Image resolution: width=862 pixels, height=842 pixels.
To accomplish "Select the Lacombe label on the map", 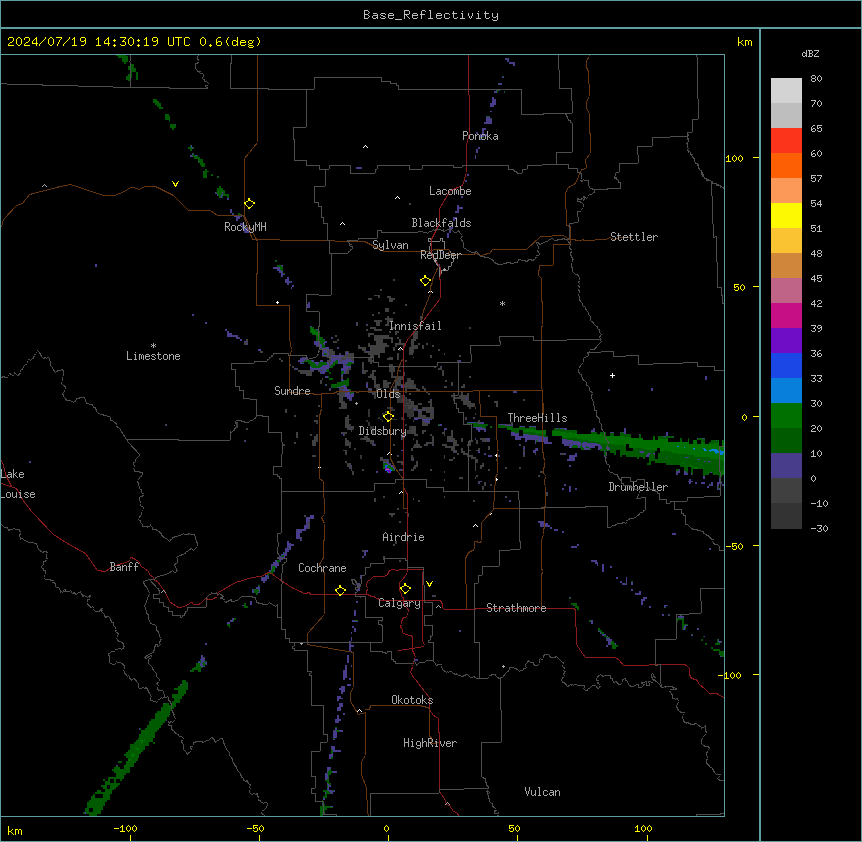I will 450,191.
